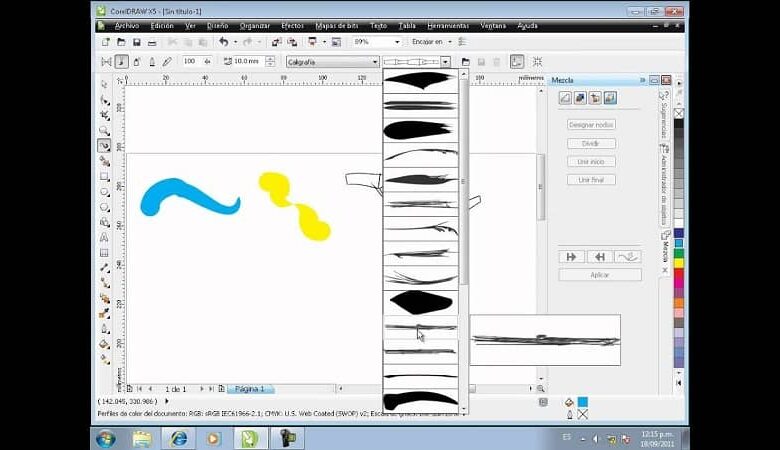Select the Eyedropper tool in the toolbox
Viewport: 780px width, 450px height.
click(104, 314)
